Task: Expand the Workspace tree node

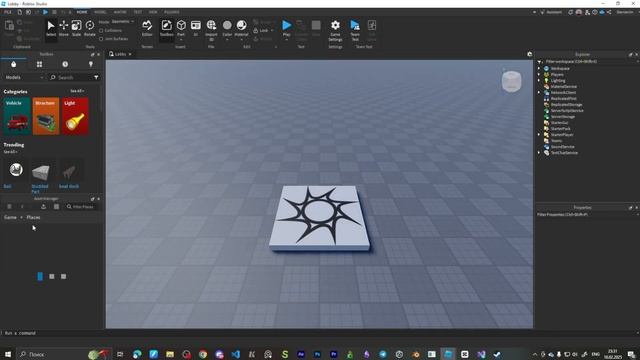Action: coord(539,68)
